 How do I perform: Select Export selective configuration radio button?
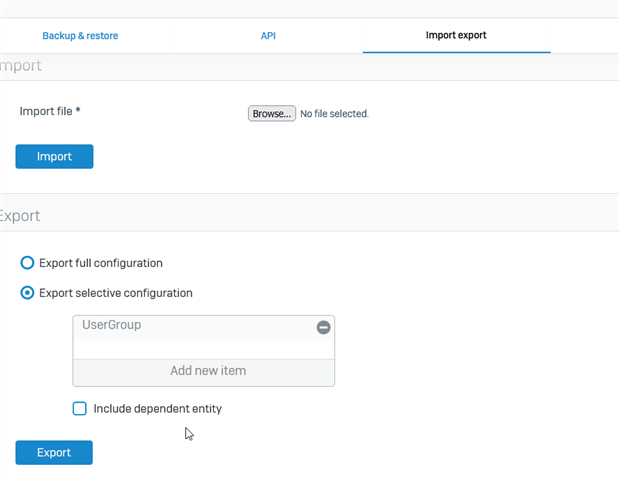[x=27, y=293]
